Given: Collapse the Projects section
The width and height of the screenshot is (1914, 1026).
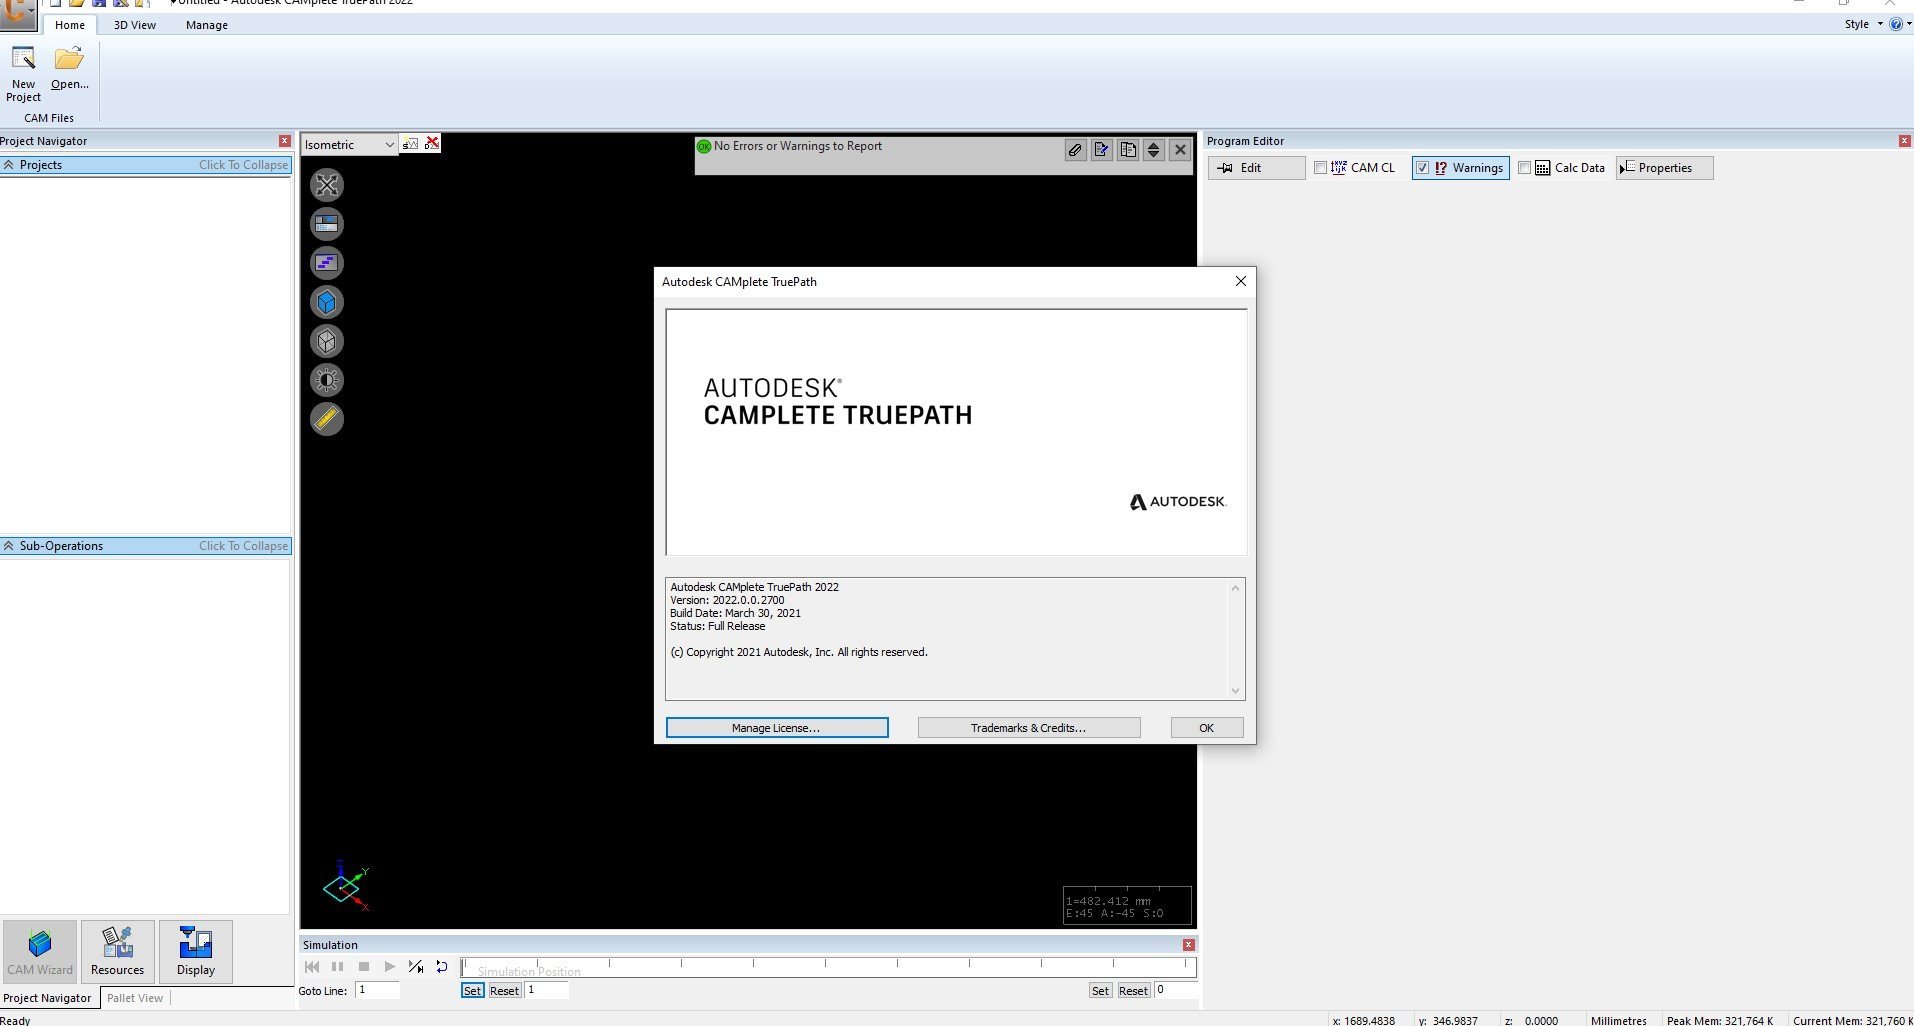Looking at the screenshot, I should [x=146, y=165].
